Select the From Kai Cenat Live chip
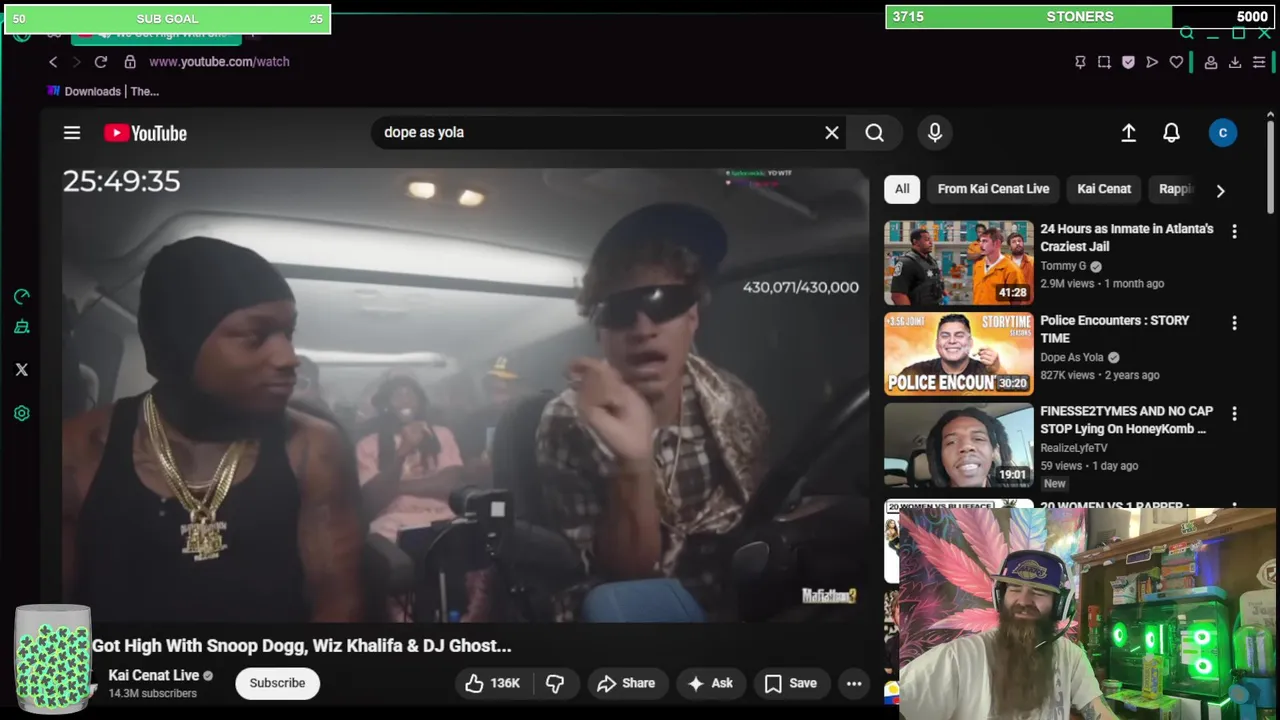1280x720 pixels. [993, 189]
